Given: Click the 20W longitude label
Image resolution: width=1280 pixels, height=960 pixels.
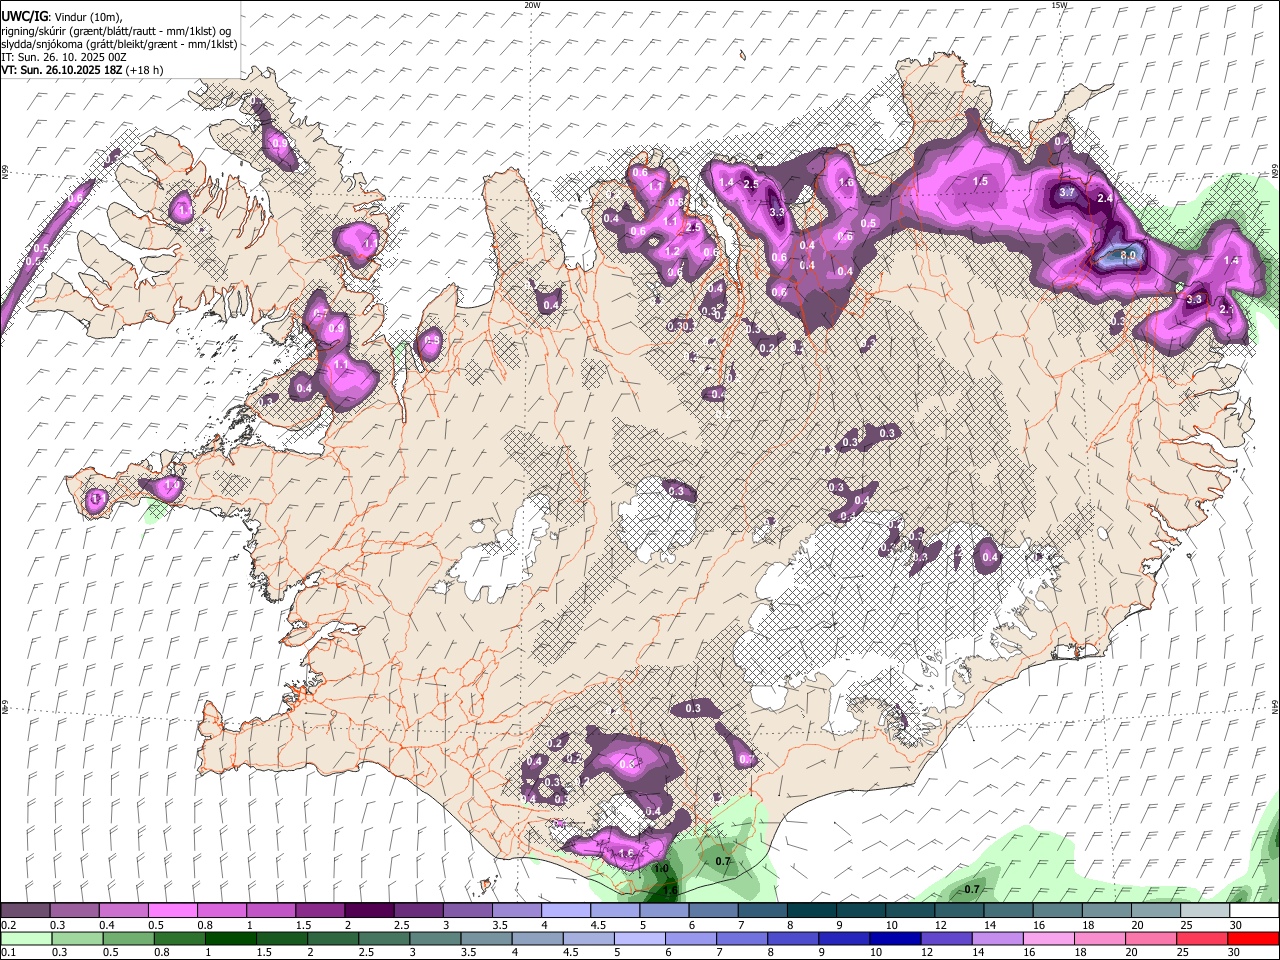Looking at the screenshot, I should pyautogui.click(x=532, y=5).
